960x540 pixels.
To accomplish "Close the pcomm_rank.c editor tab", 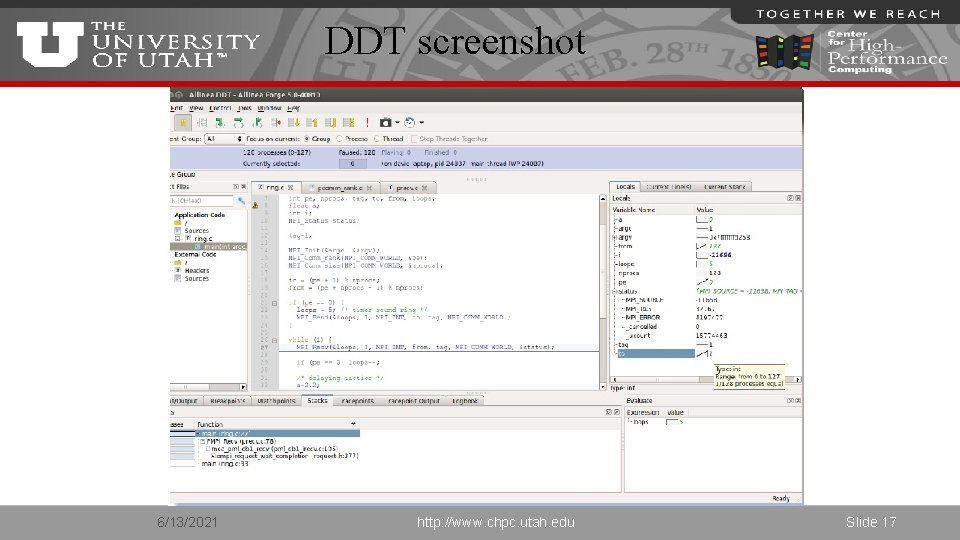I will [369, 188].
